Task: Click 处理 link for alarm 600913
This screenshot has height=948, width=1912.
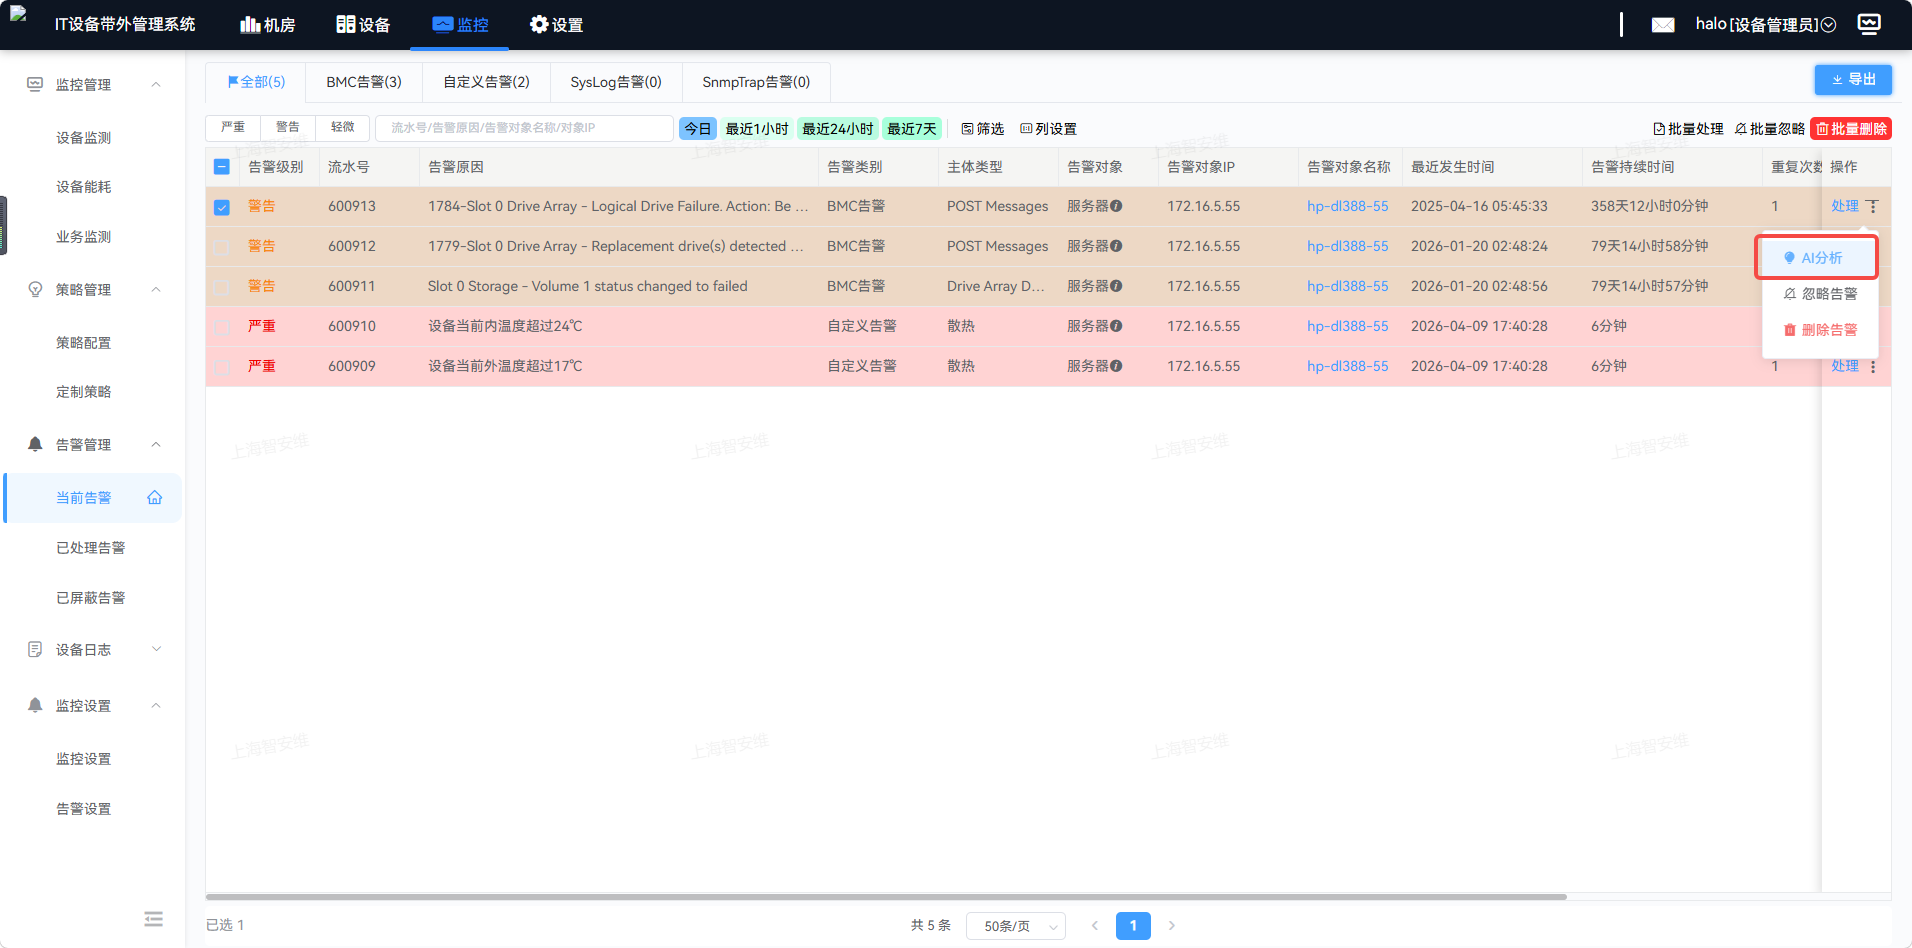Action: pyautogui.click(x=1845, y=206)
